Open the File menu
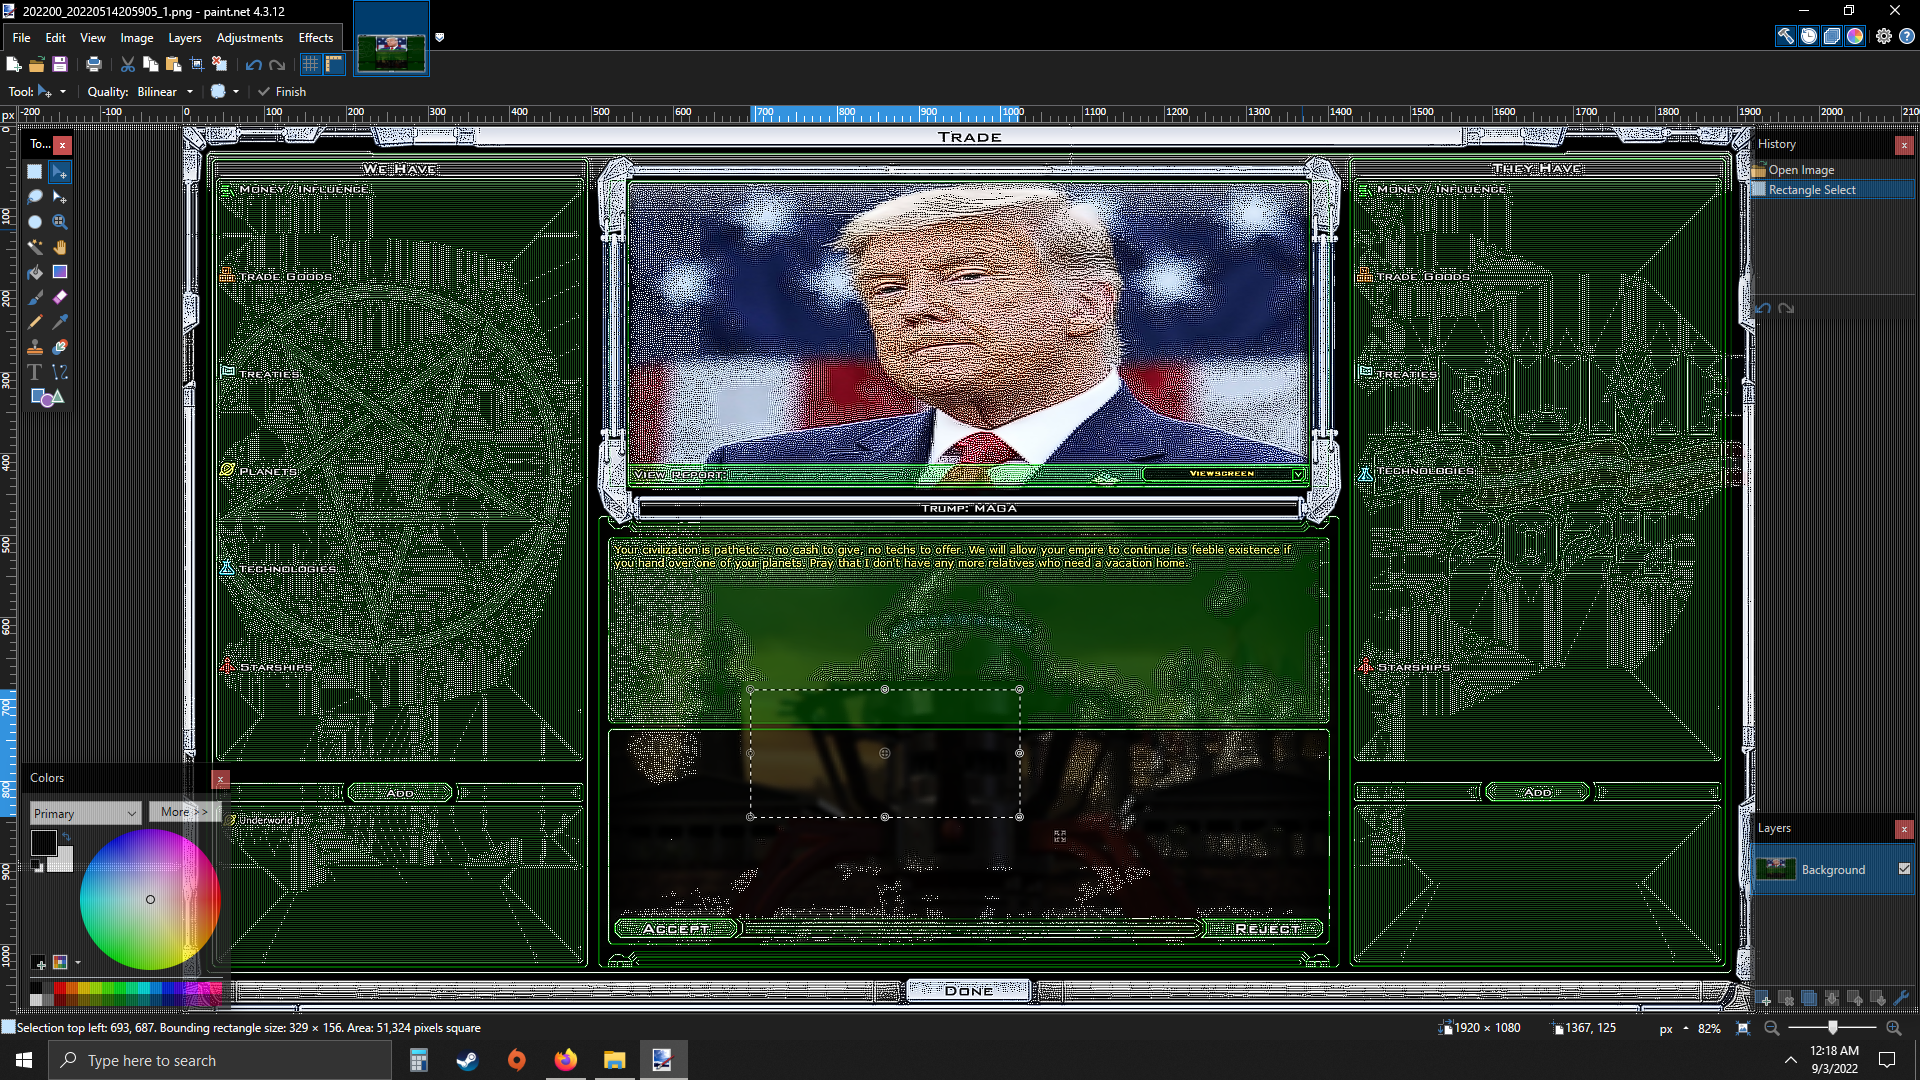The width and height of the screenshot is (1920, 1080). (x=21, y=38)
